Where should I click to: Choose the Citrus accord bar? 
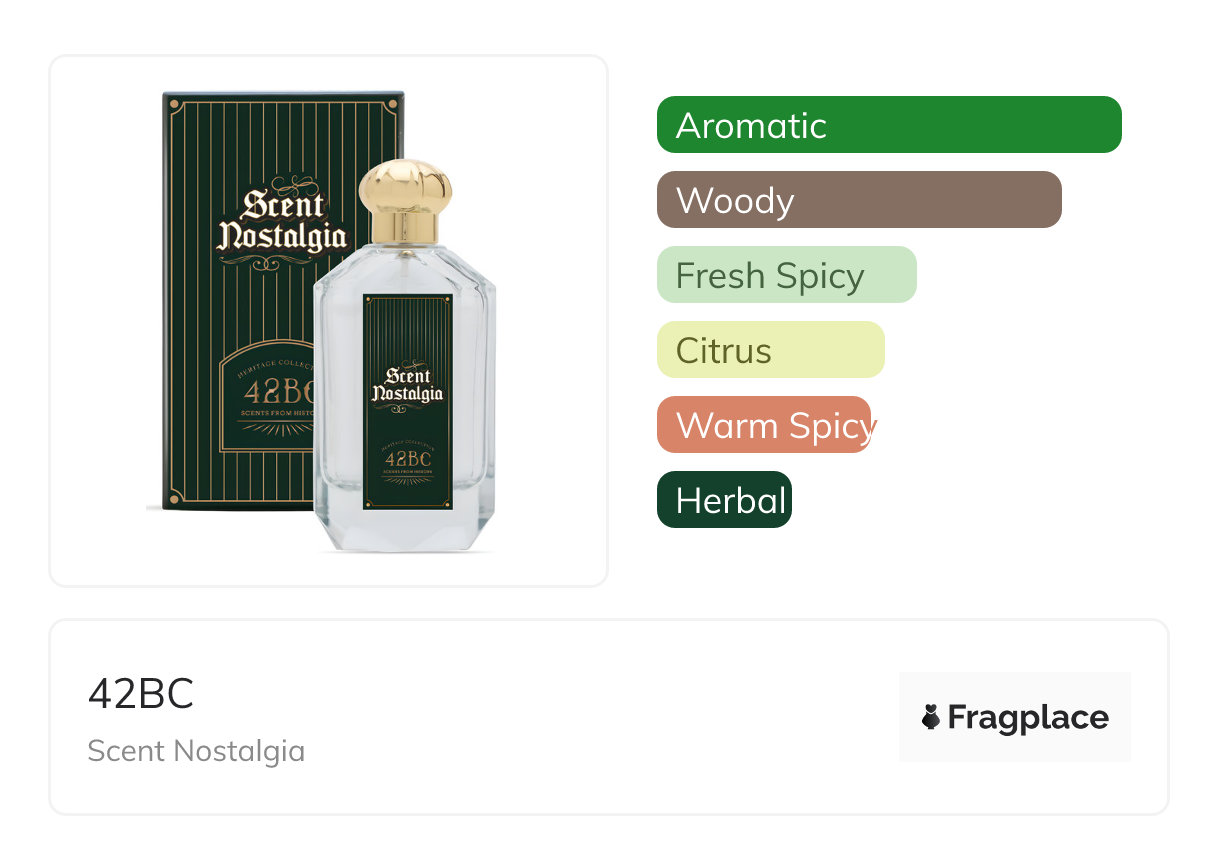tap(771, 350)
